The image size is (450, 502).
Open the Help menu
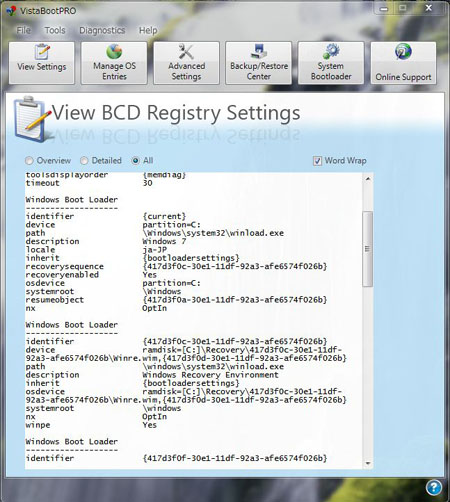[148, 30]
